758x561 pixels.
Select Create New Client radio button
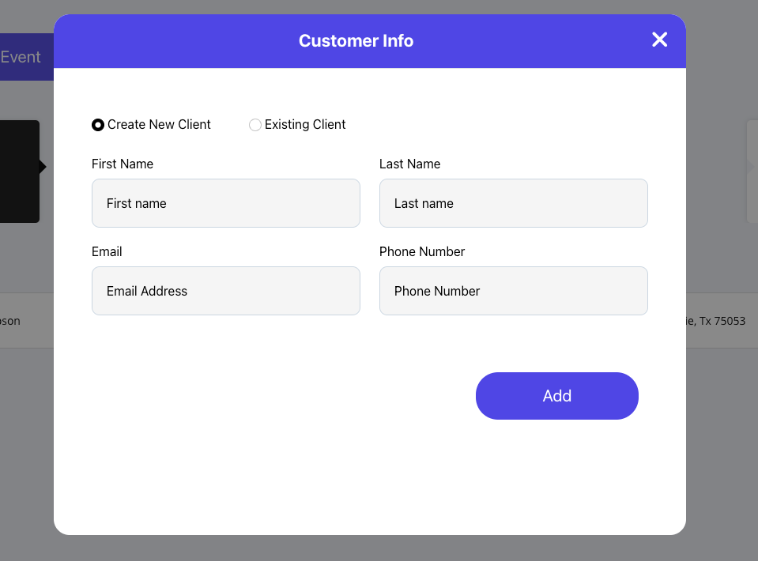click(98, 125)
